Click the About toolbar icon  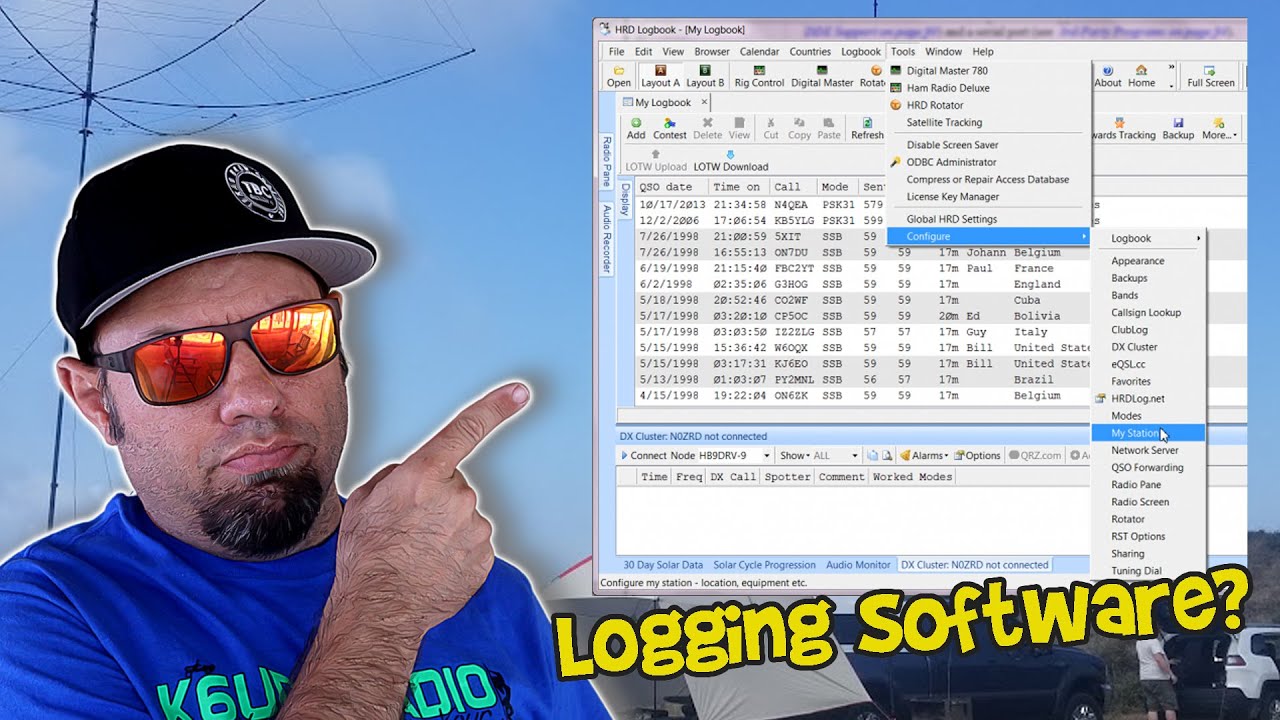pos(1108,76)
